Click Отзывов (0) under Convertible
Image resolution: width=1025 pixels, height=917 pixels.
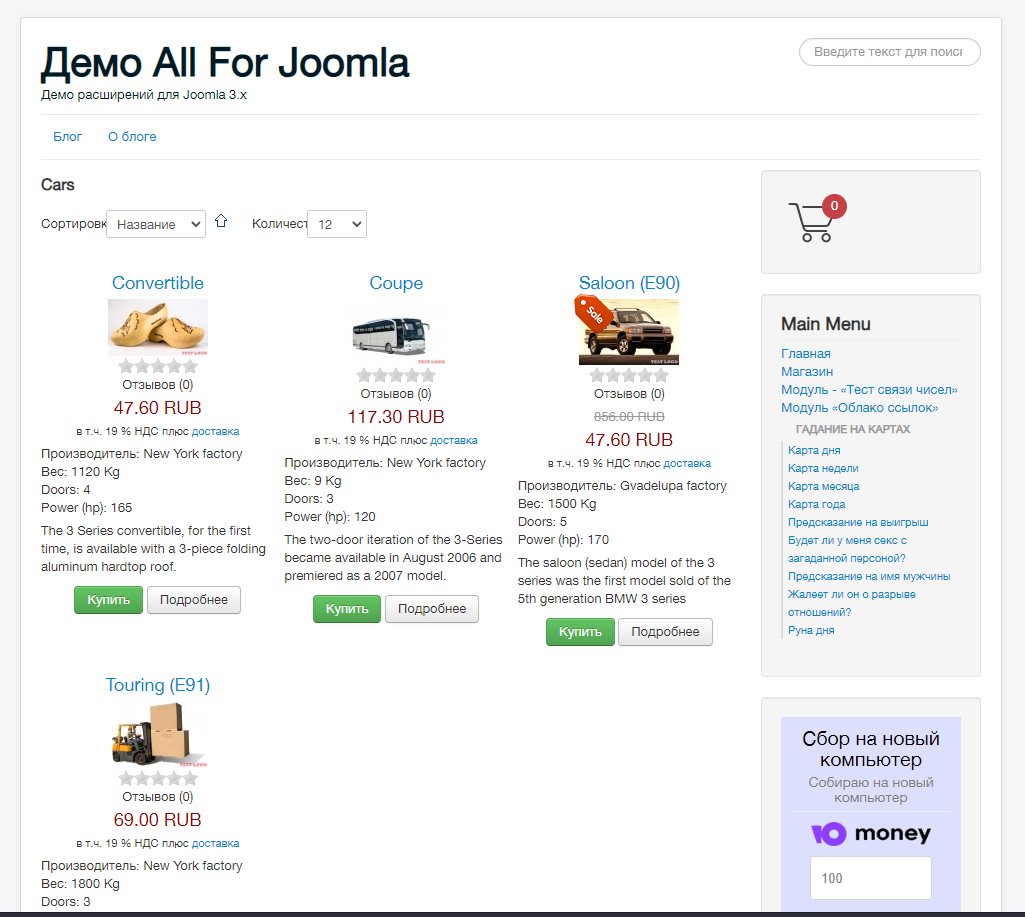158,385
